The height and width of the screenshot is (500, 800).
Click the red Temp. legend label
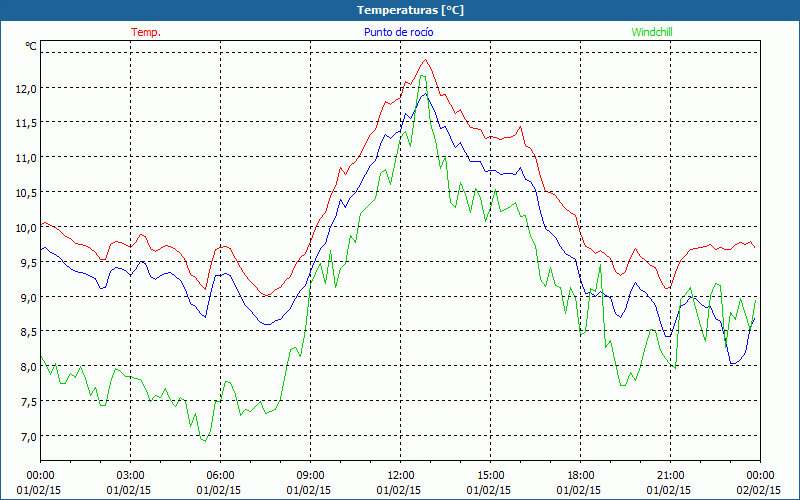pos(146,32)
